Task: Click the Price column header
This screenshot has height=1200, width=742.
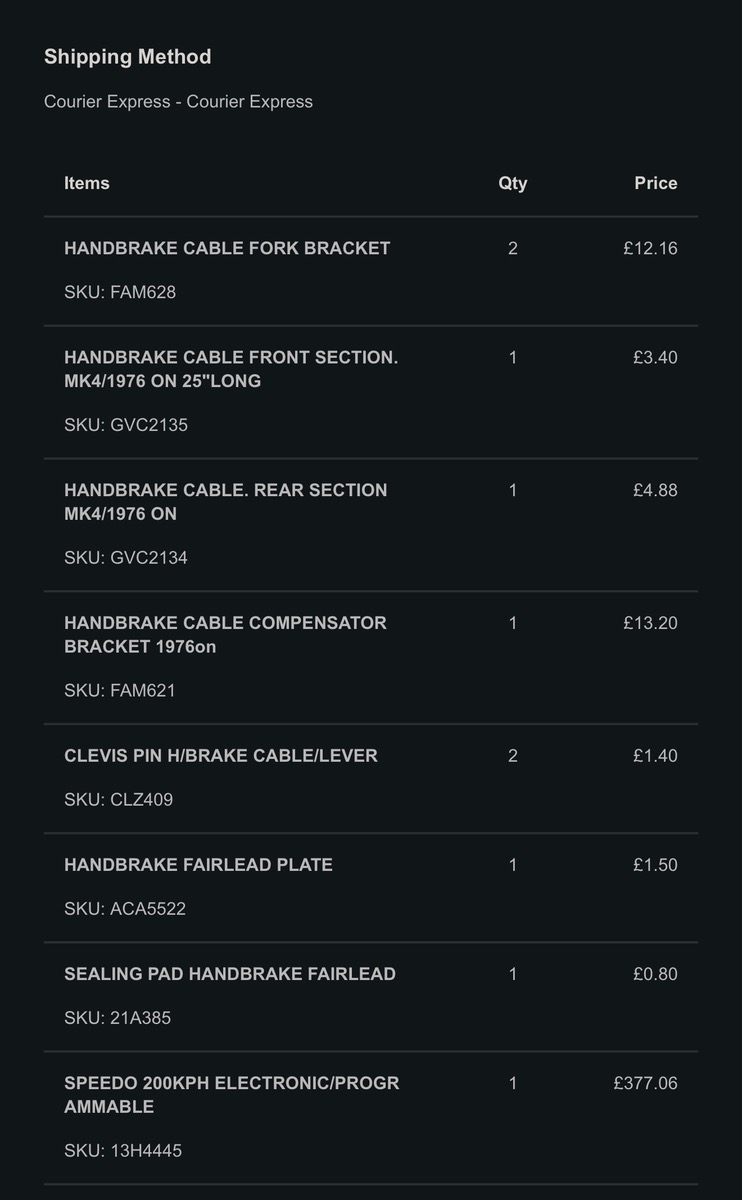Action: coord(655,183)
